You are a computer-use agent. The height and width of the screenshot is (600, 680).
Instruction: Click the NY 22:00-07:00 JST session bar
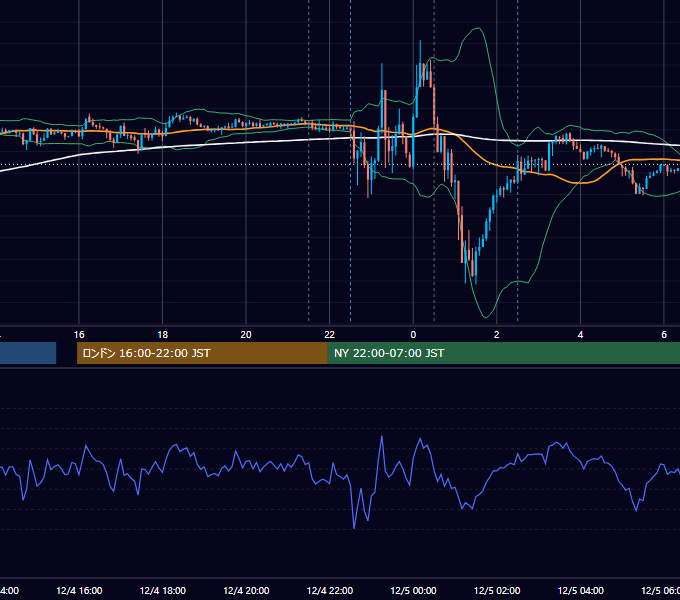[x=504, y=353]
